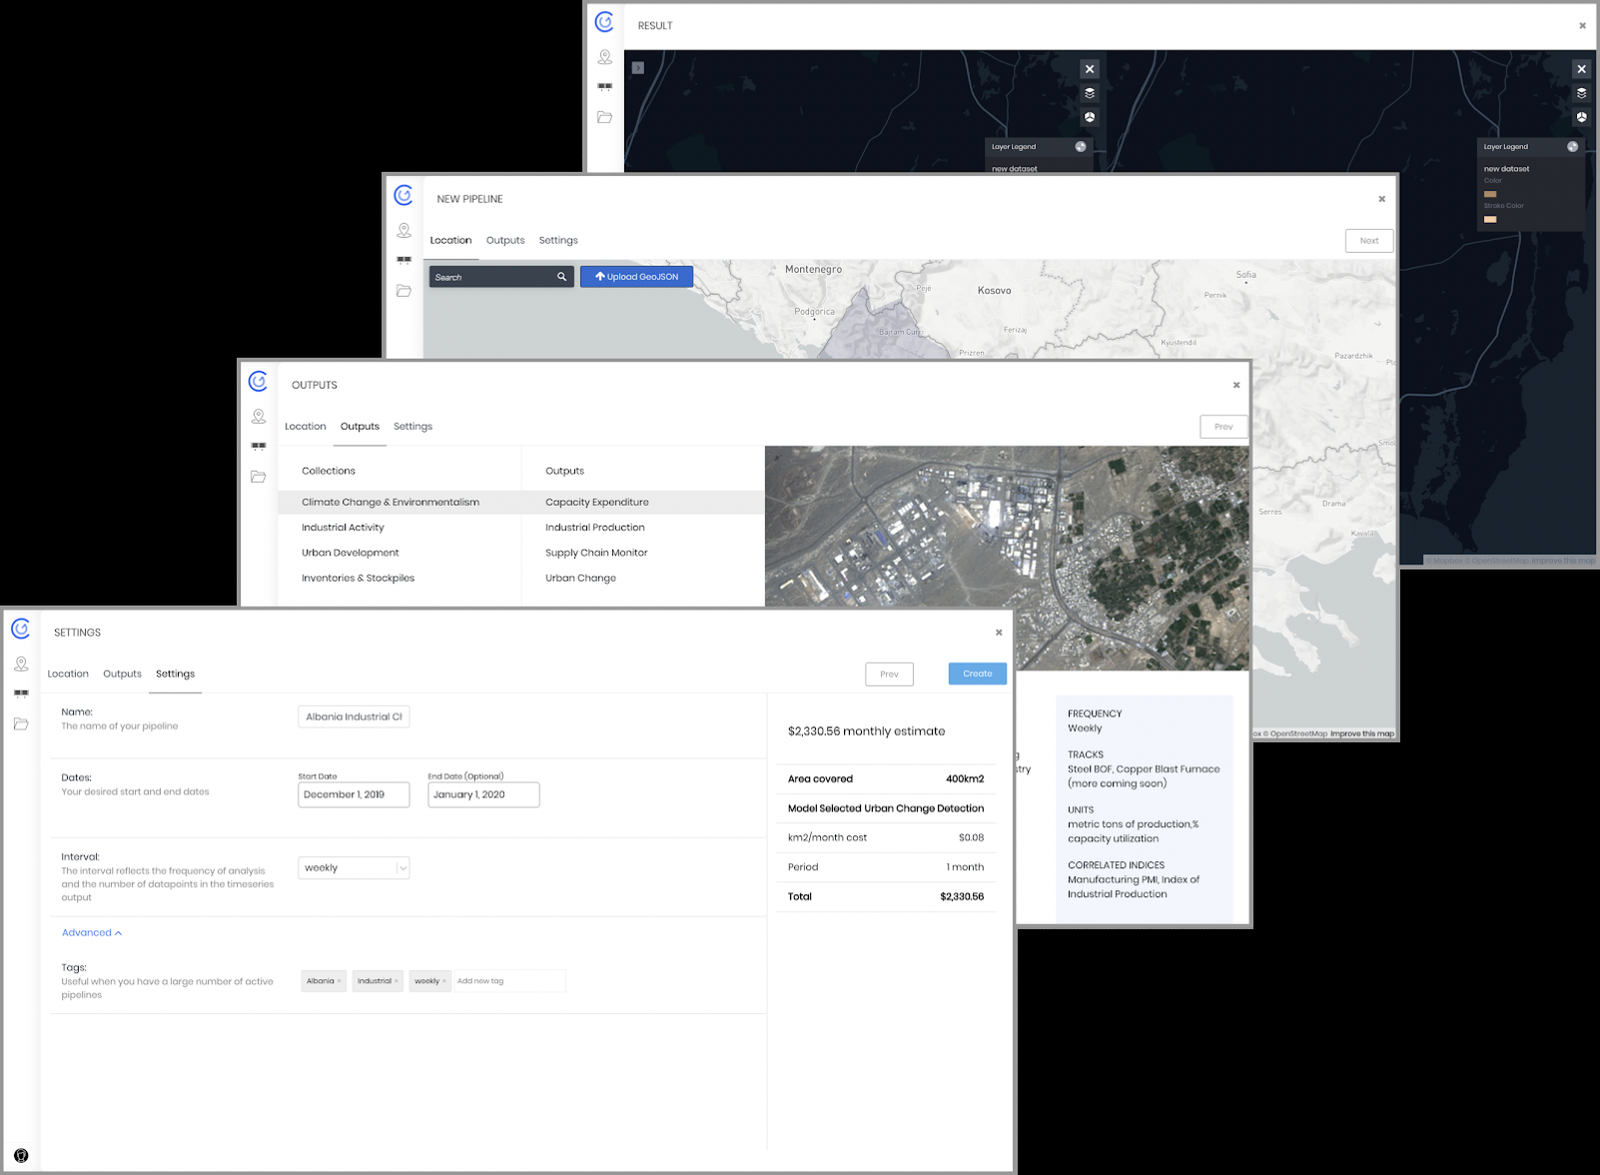
Task: Select the Inventories & Stockpiles collection
Action: coord(358,578)
